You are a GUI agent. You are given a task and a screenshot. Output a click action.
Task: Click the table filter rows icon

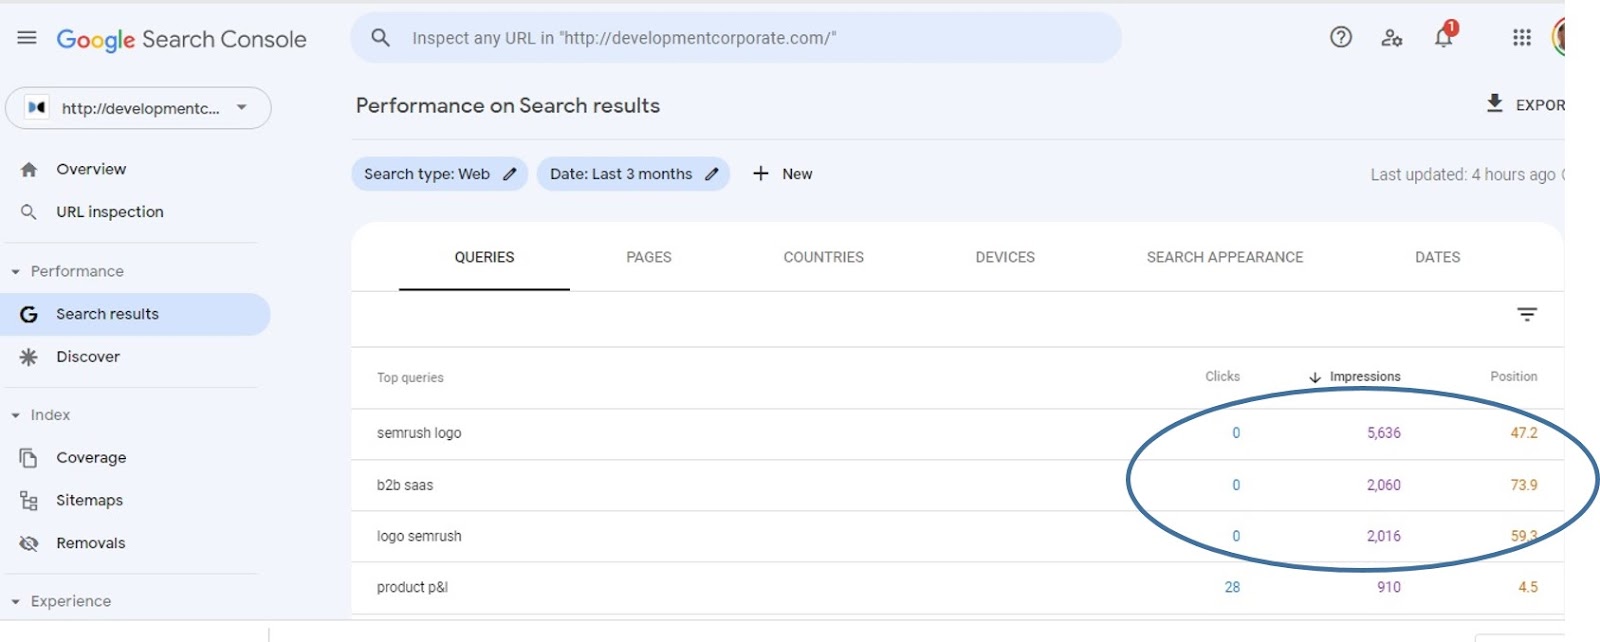[1527, 315]
